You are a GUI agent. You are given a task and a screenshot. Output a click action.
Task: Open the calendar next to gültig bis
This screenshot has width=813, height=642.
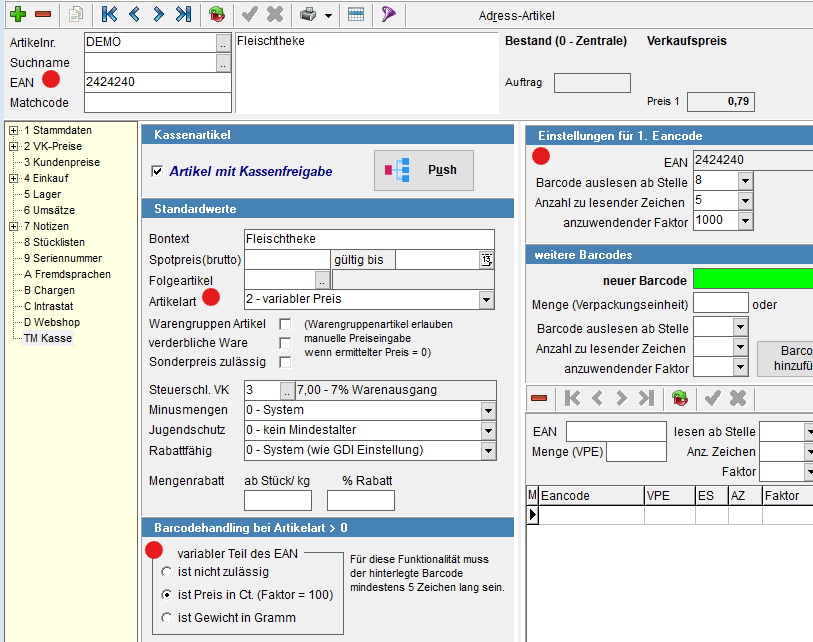(486, 260)
